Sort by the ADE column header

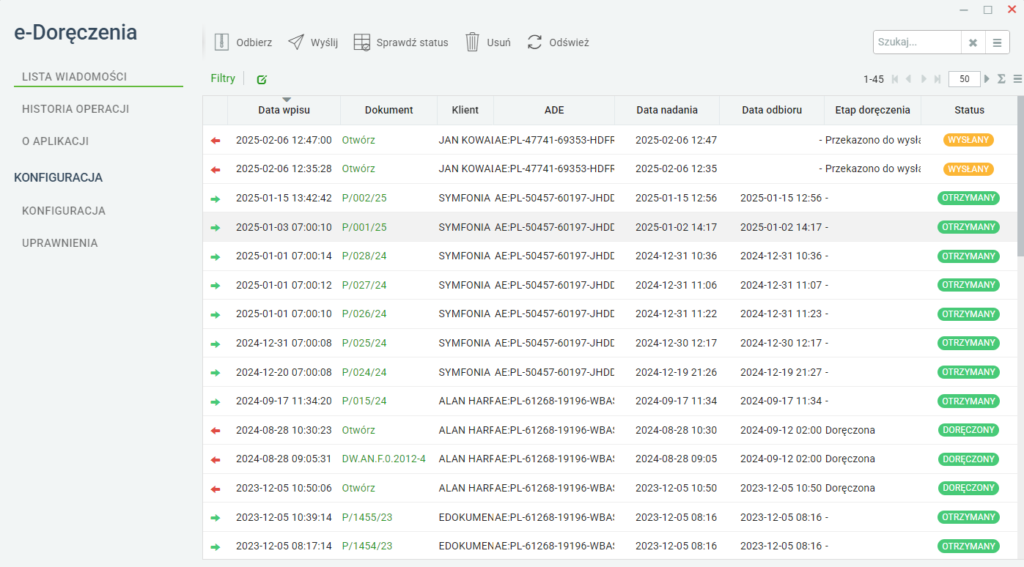(x=554, y=110)
